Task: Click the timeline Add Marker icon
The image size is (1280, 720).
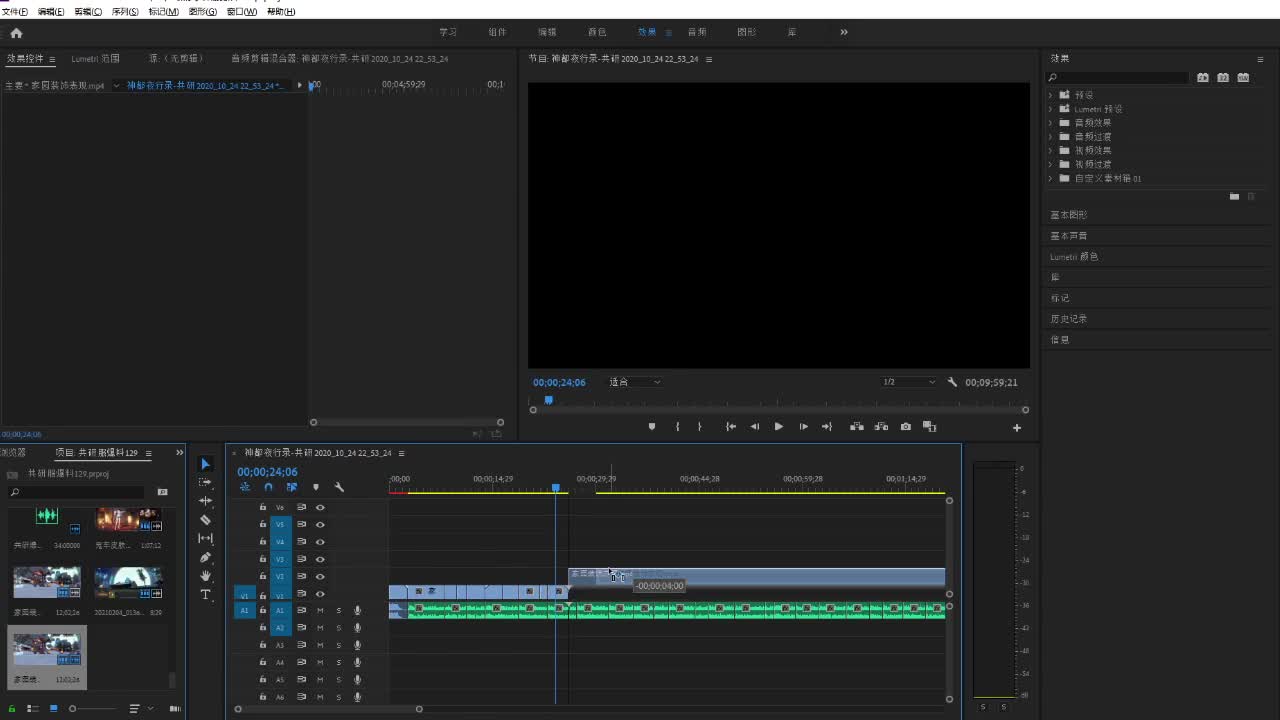Action: tap(316, 487)
